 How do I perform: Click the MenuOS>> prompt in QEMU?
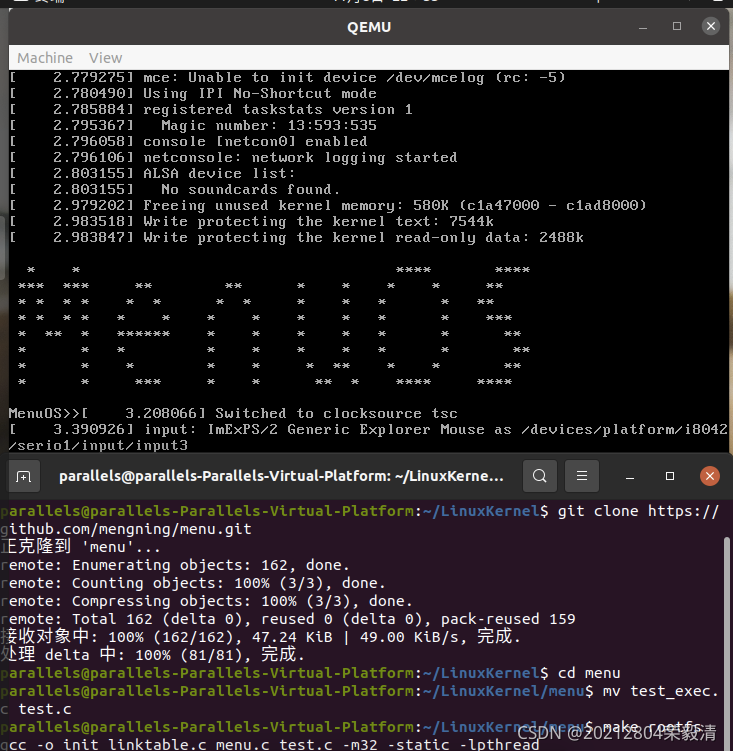tap(44, 413)
